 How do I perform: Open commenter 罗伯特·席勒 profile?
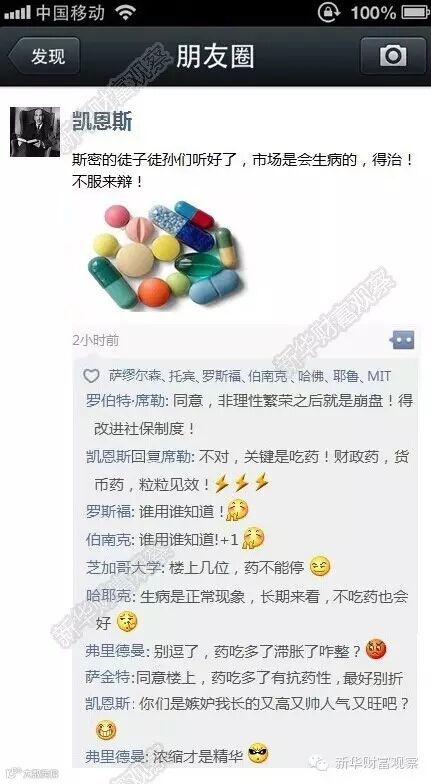[x=124, y=402]
